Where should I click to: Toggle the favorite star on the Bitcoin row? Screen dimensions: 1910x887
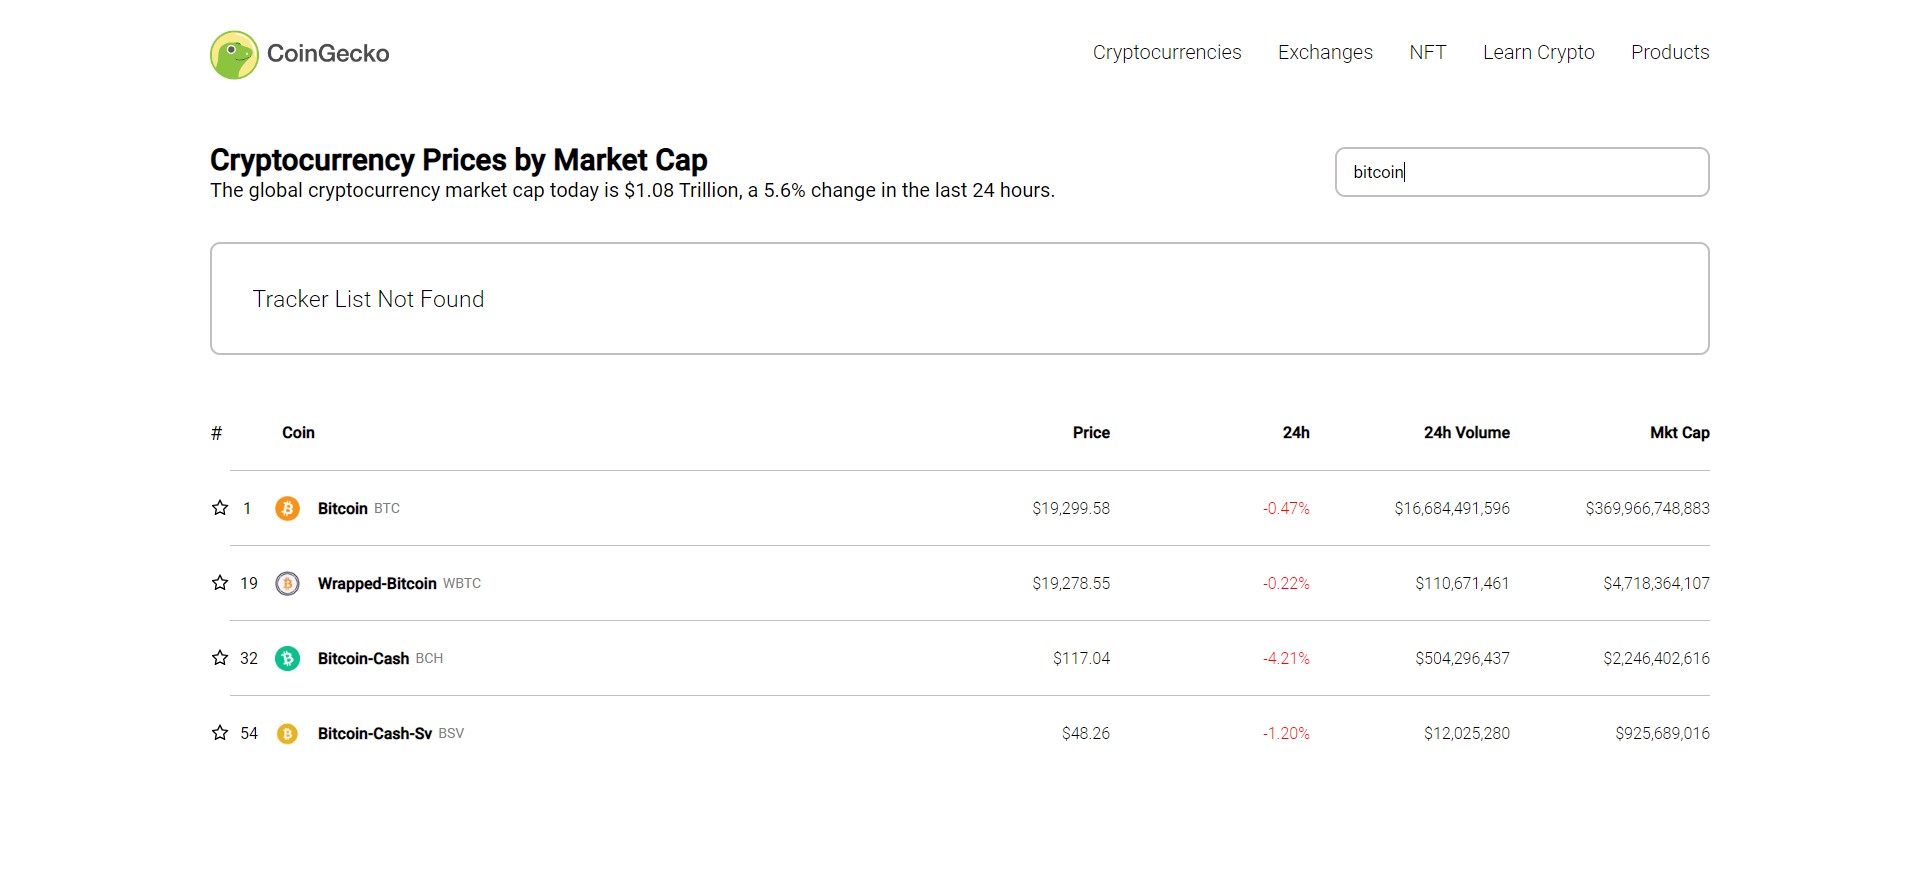point(218,508)
